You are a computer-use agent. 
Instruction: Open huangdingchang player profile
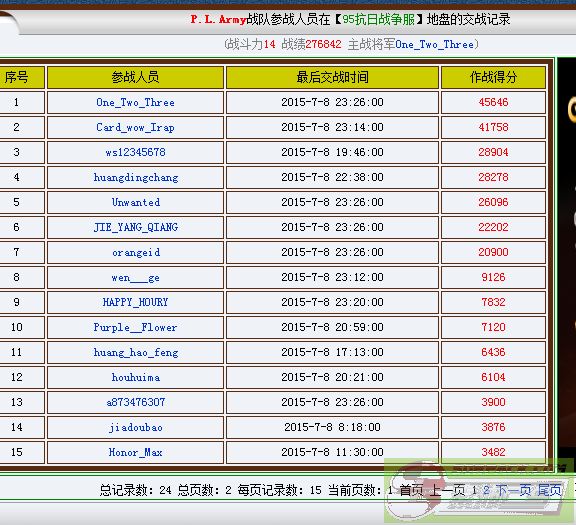click(x=136, y=177)
